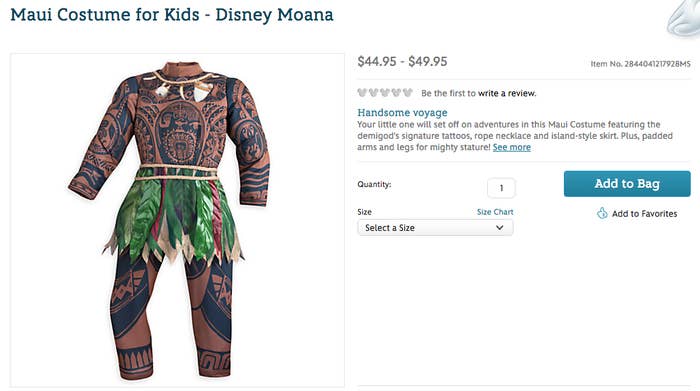The height and width of the screenshot is (391, 700).
Task: Click the item number text
Action: click(641, 64)
